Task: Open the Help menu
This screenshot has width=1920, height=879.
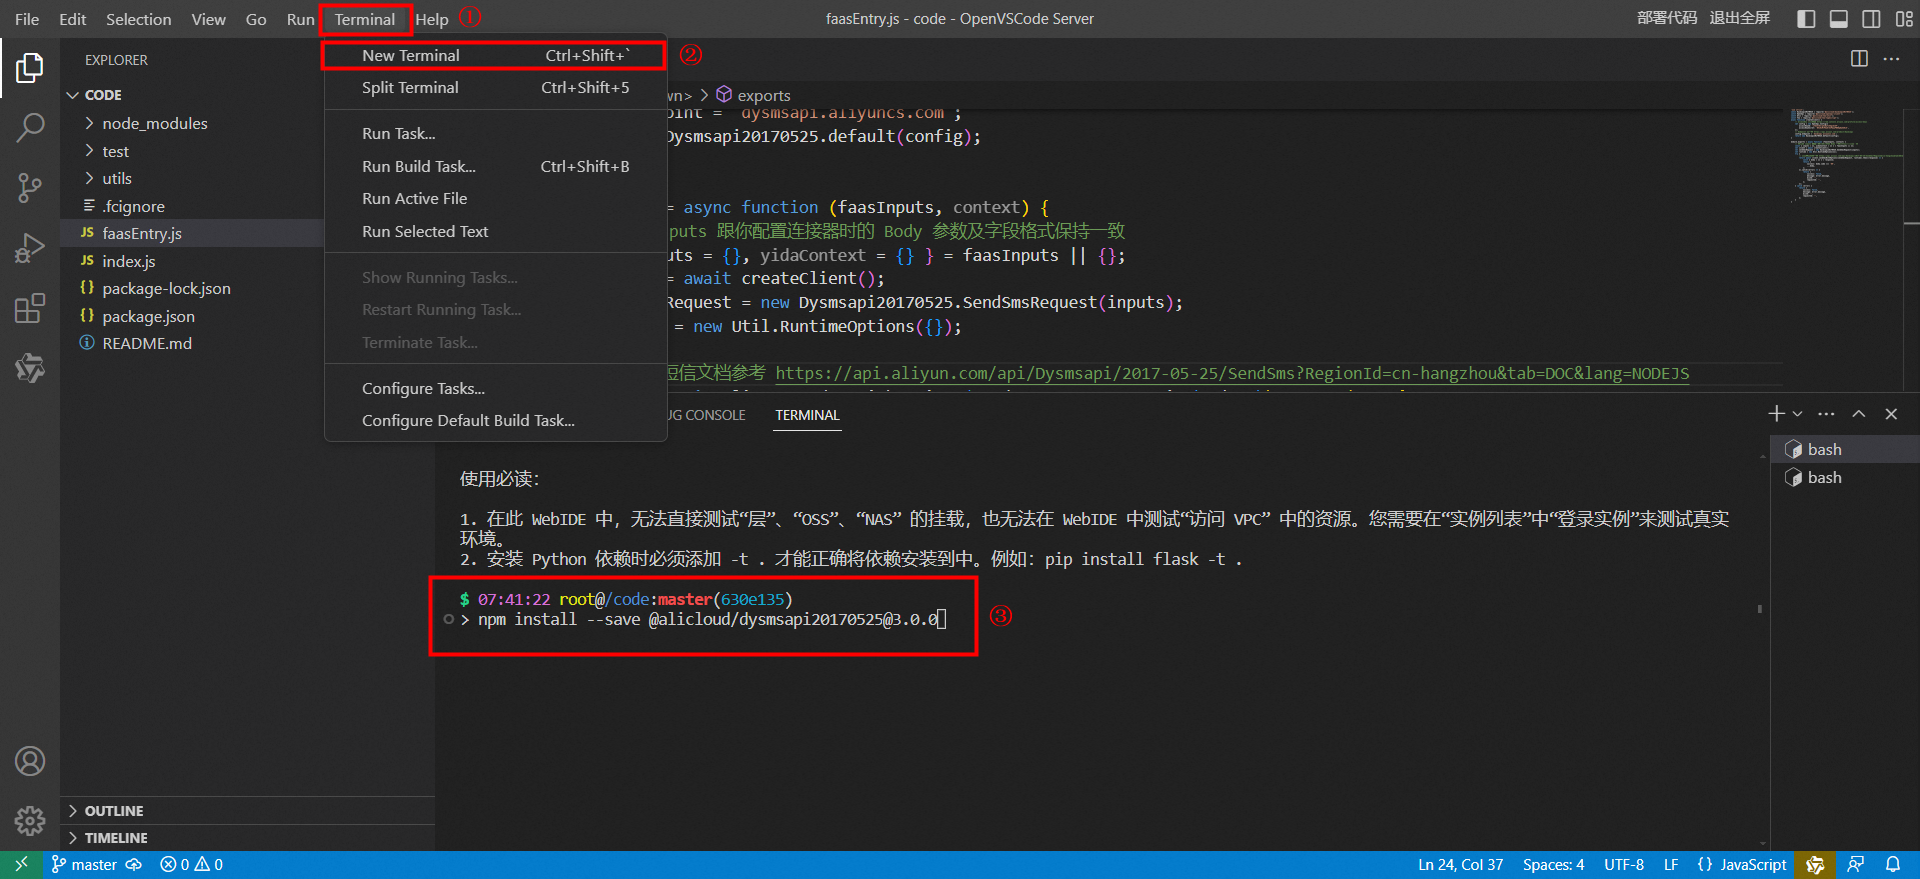Action: pyautogui.click(x=432, y=19)
